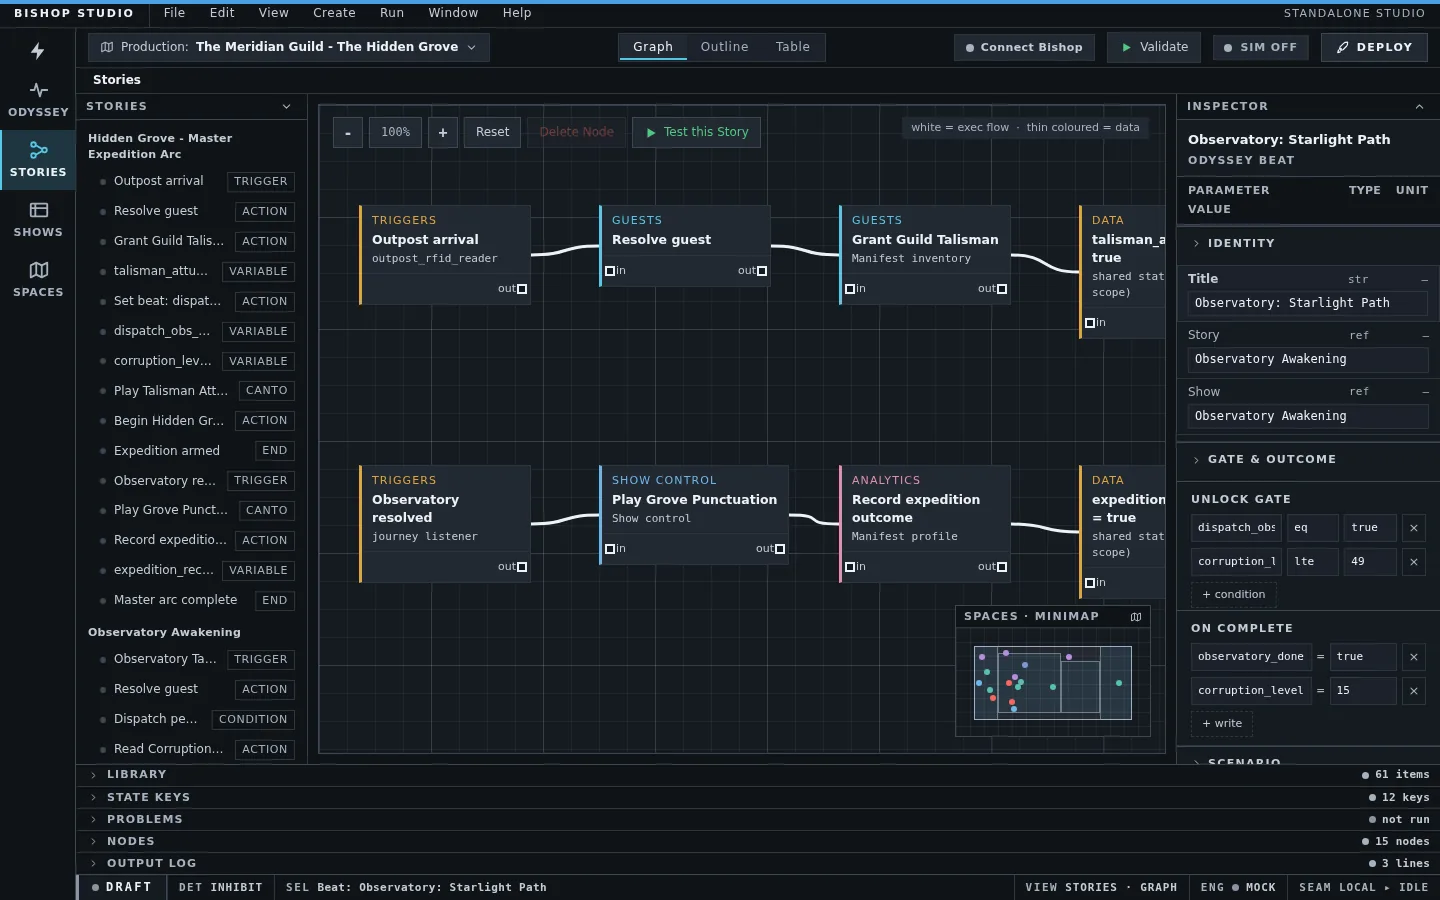This screenshot has height=900, width=1440.
Task: Click the out port of Observatory resolved node
Action: 522,567
